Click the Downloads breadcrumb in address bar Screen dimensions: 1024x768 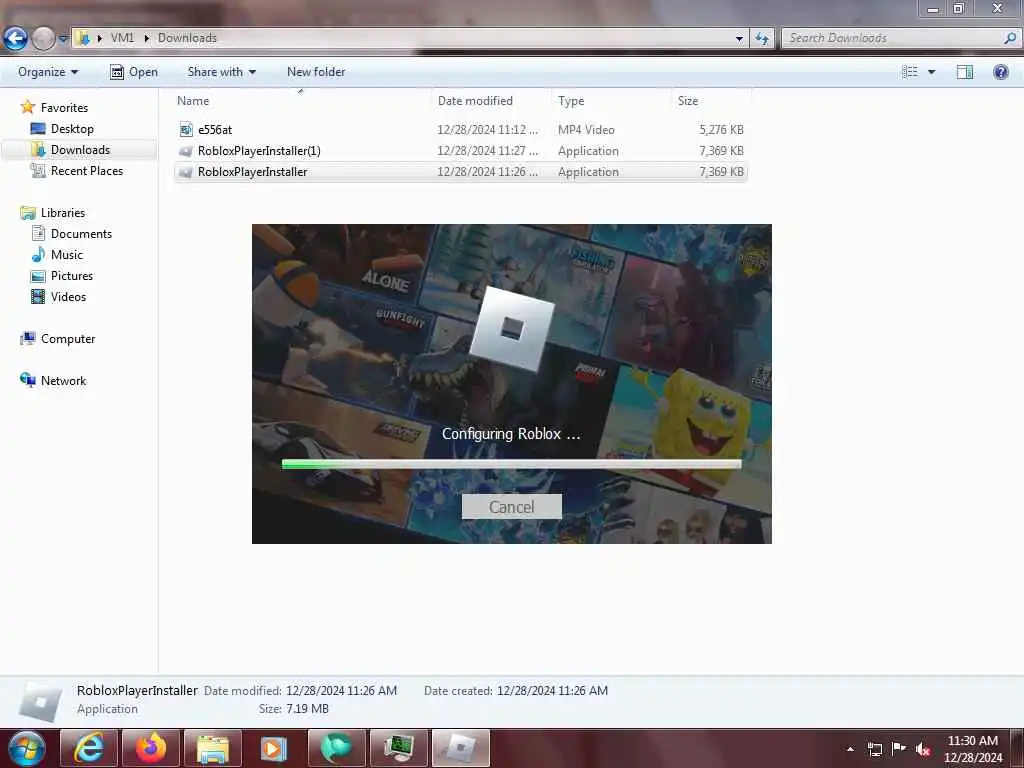point(187,38)
